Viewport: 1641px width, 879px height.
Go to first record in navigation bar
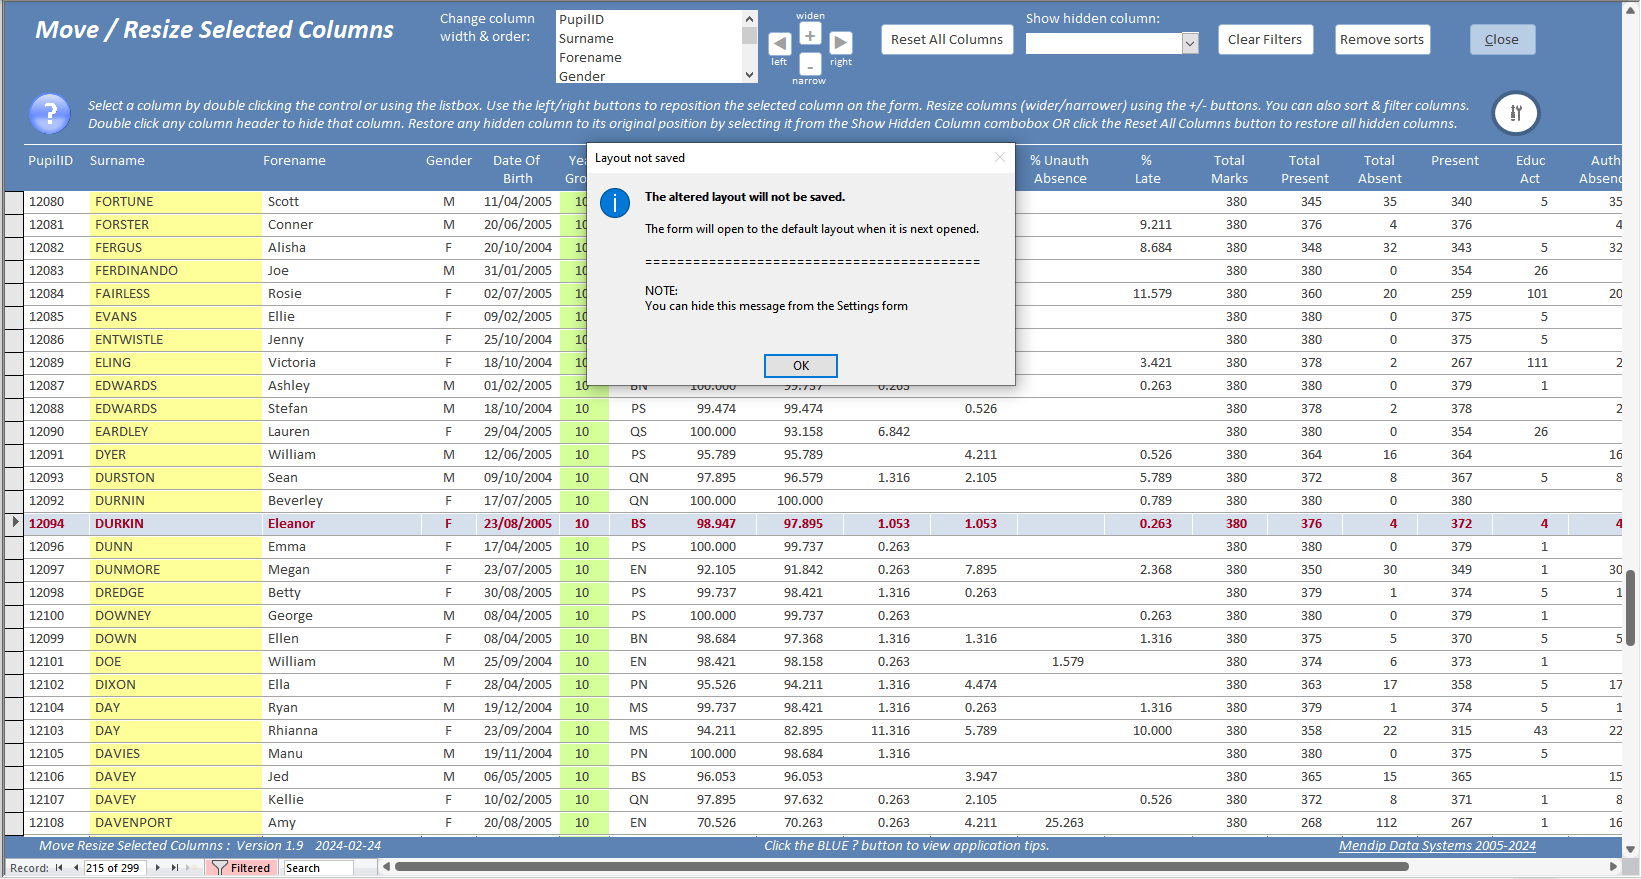pyautogui.click(x=59, y=868)
